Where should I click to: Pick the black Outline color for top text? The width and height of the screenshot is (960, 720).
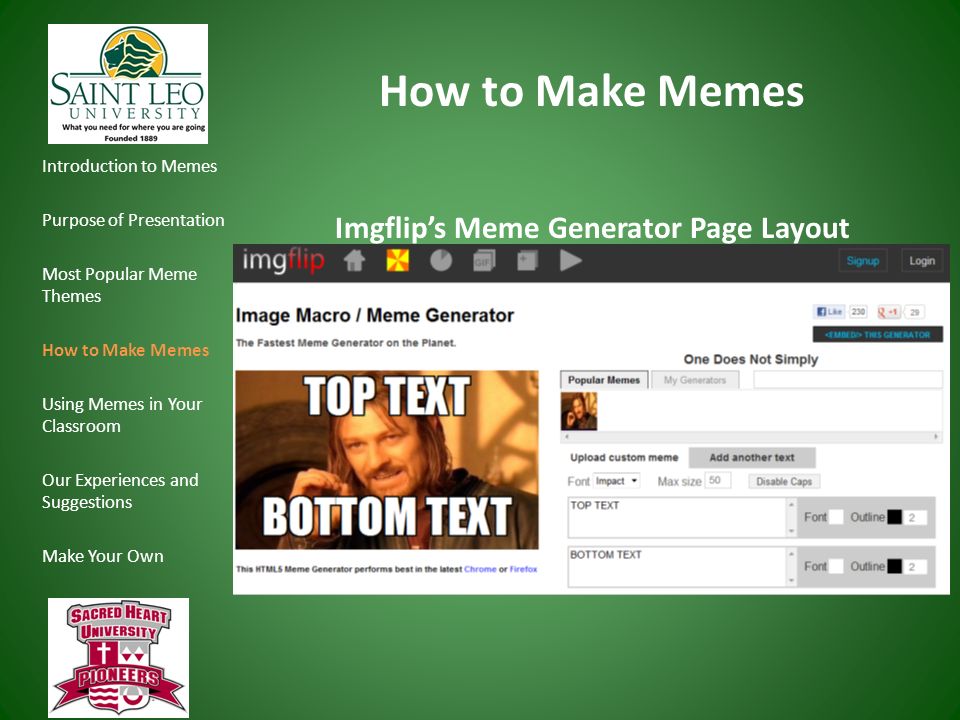point(894,517)
